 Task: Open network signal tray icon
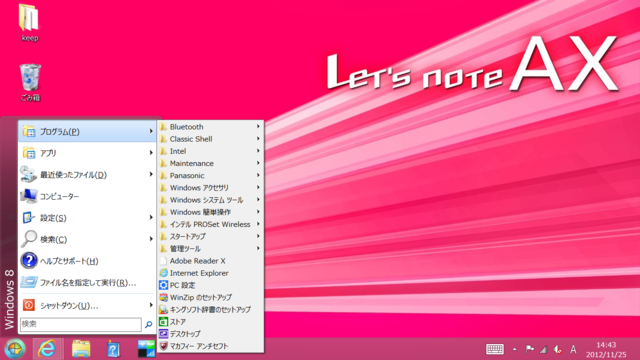point(543,349)
